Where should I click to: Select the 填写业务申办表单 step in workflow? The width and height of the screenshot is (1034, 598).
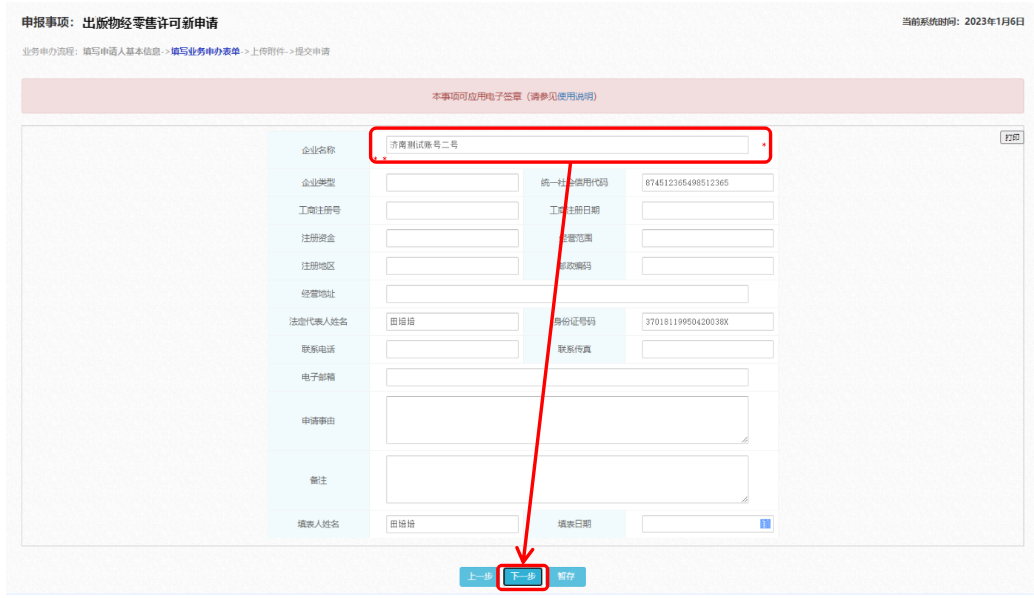point(205,51)
